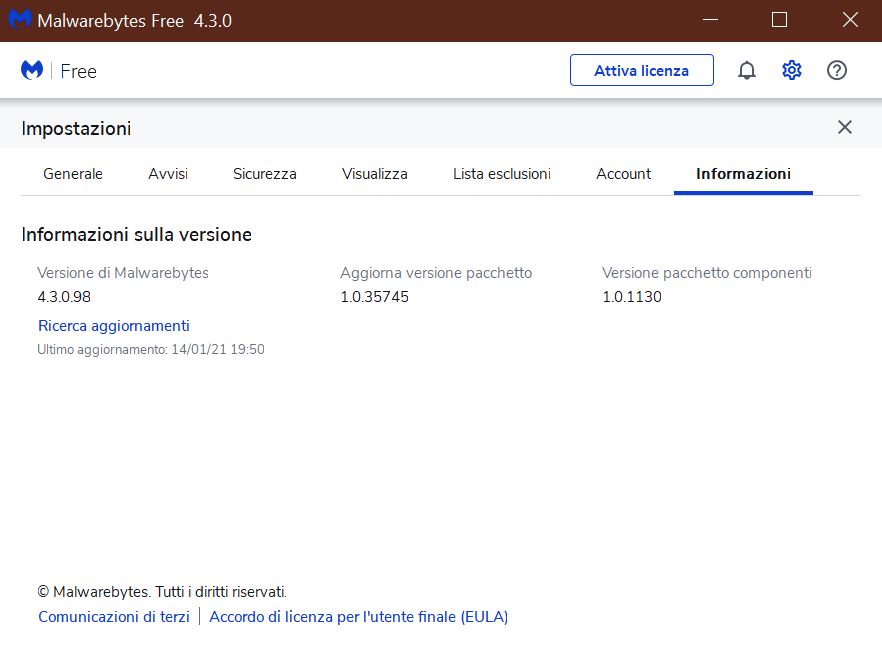Image resolution: width=882 pixels, height=651 pixels.
Task: Select the Informazioni tab
Action: point(743,174)
